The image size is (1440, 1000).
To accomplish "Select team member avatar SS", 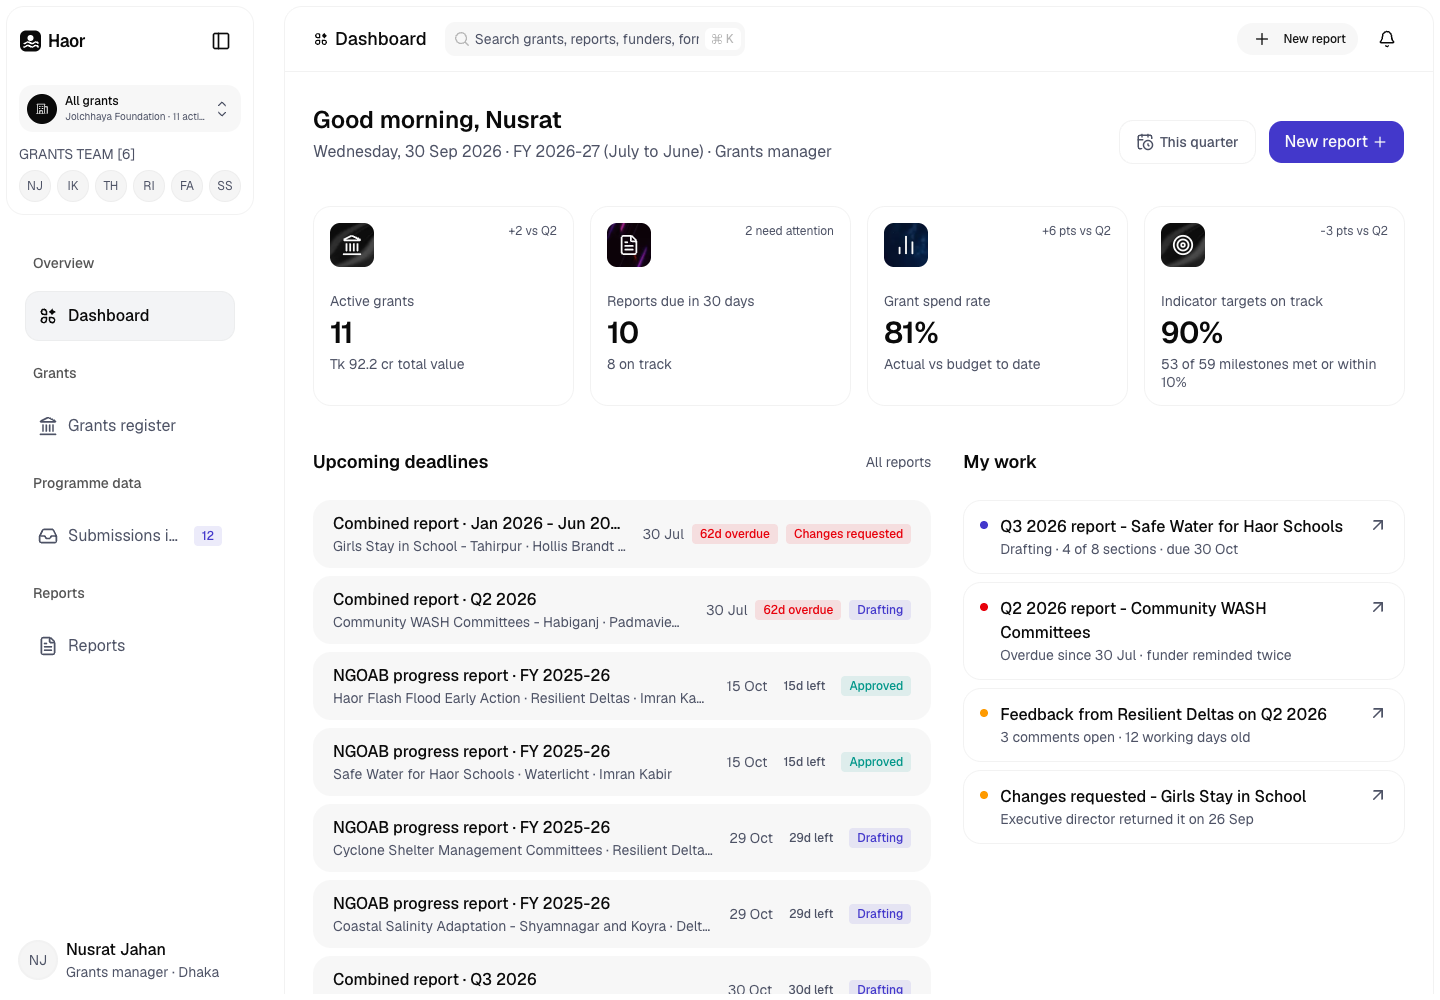I will pyautogui.click(x=225, y=186).
